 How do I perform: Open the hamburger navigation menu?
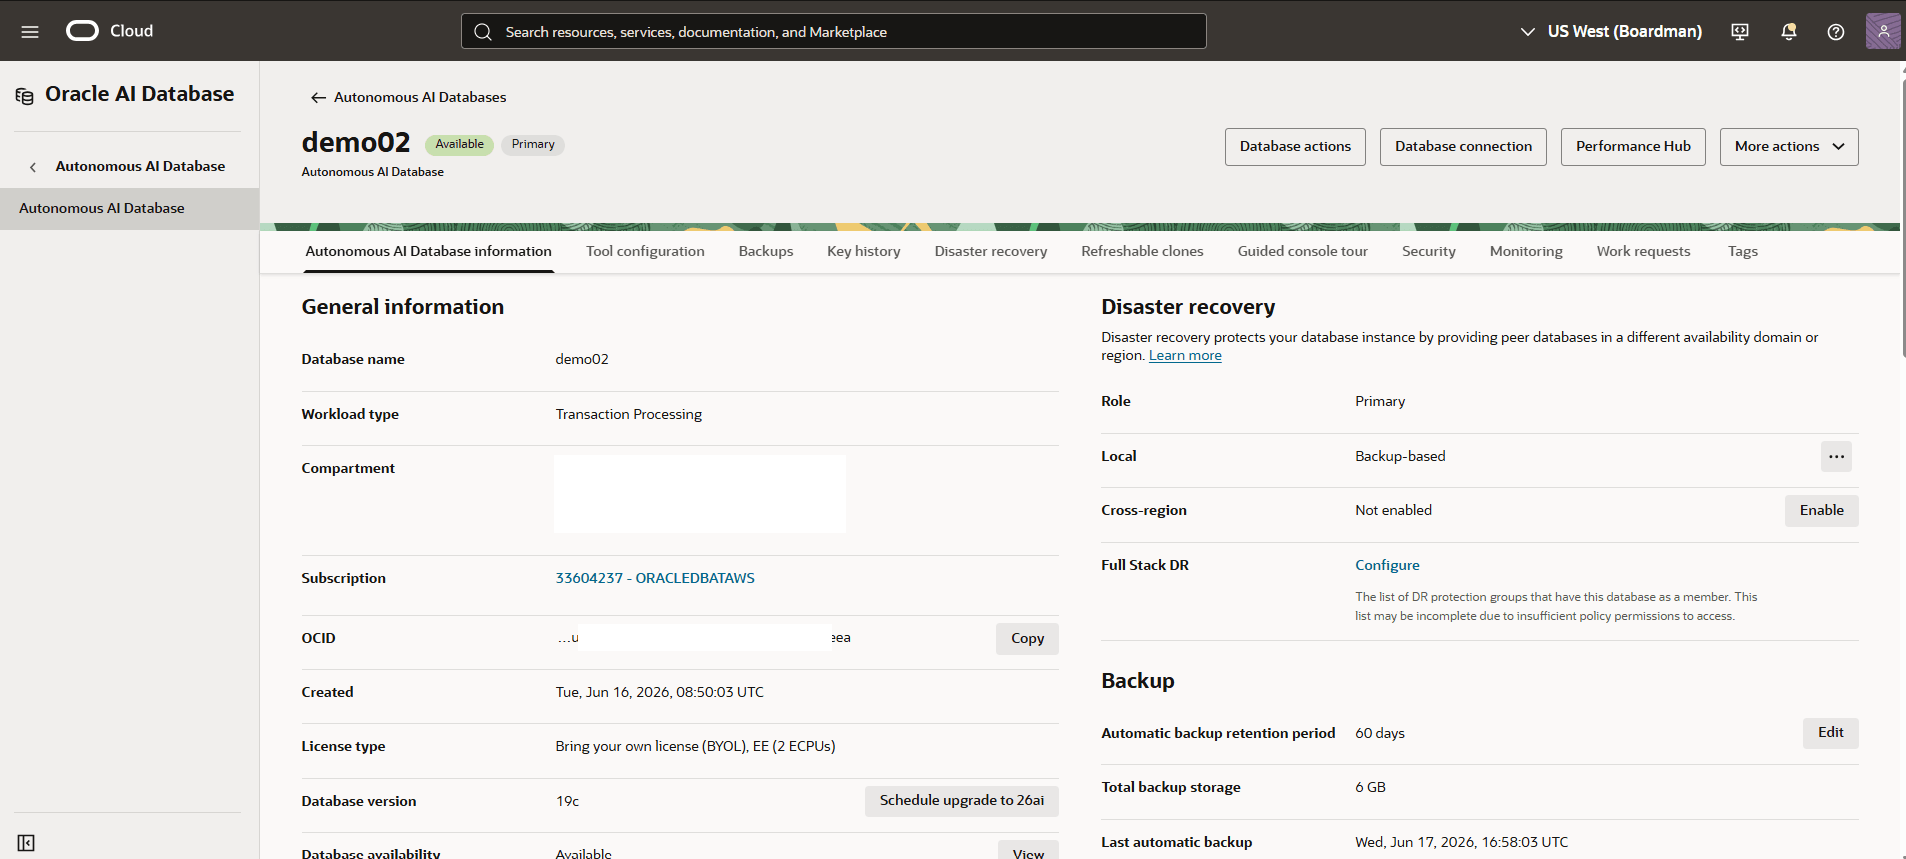[x=30, y=31]
